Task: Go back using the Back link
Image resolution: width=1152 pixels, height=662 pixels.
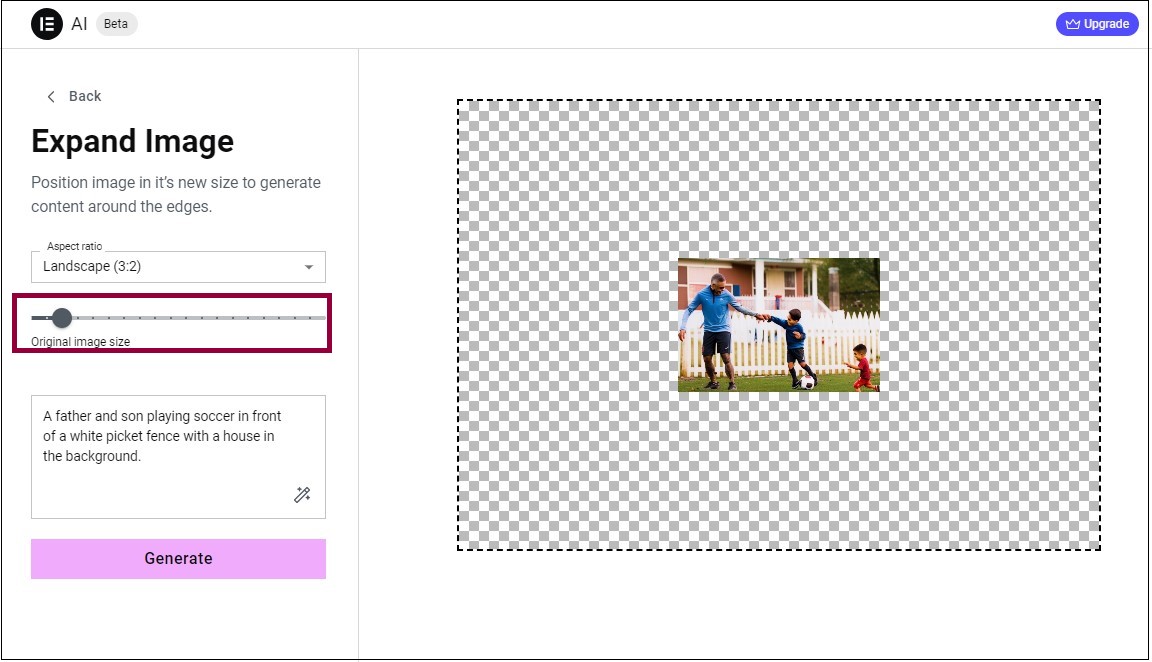Action: pyautogui.click(x=73, y=96)
